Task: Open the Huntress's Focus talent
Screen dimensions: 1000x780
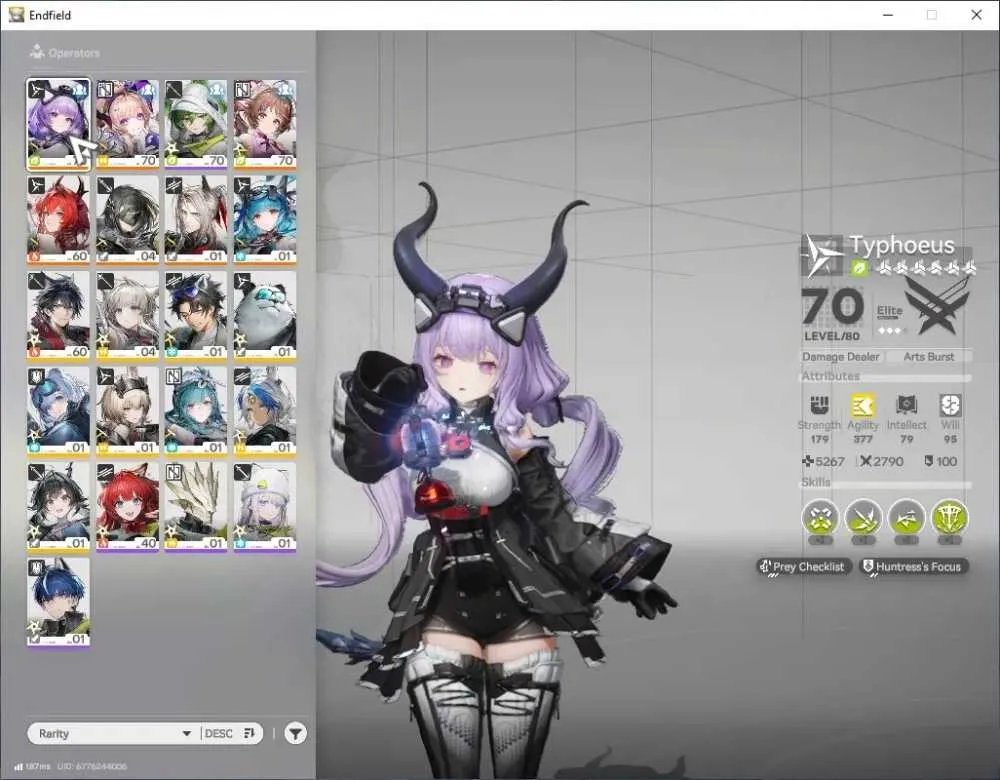Action: pyautogui.click(x=914, y=566)
